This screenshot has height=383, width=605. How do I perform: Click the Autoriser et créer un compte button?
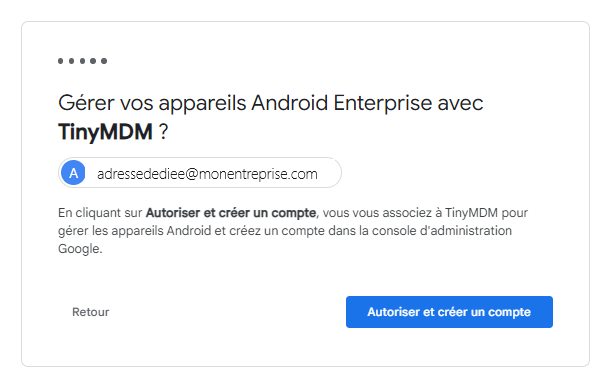(449, 312)
